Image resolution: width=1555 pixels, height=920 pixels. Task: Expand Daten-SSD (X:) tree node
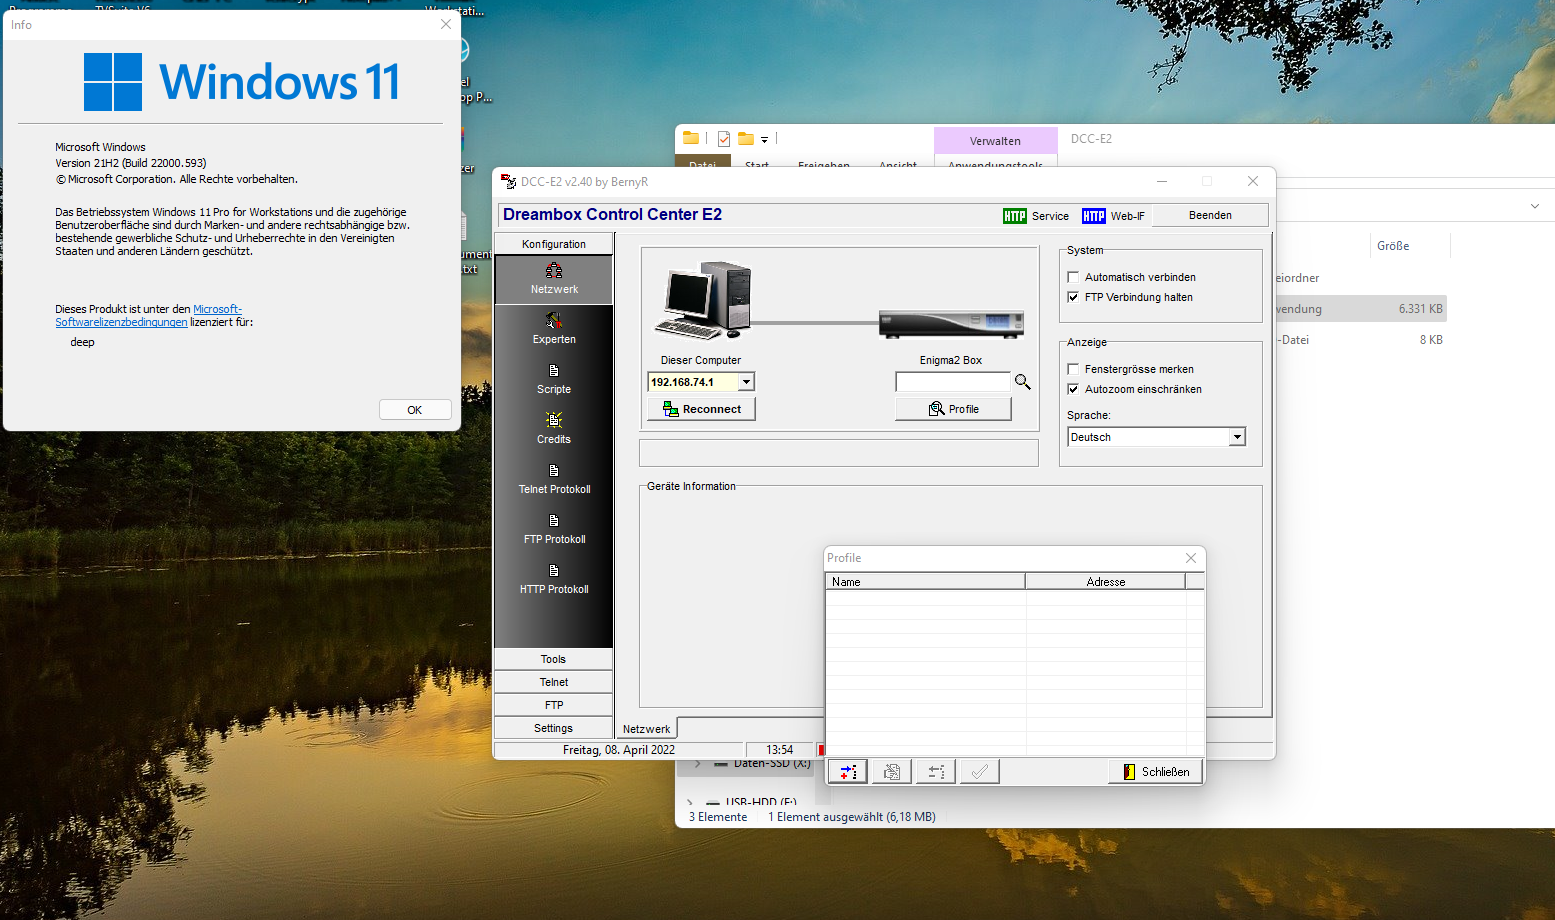coord(697,763)
